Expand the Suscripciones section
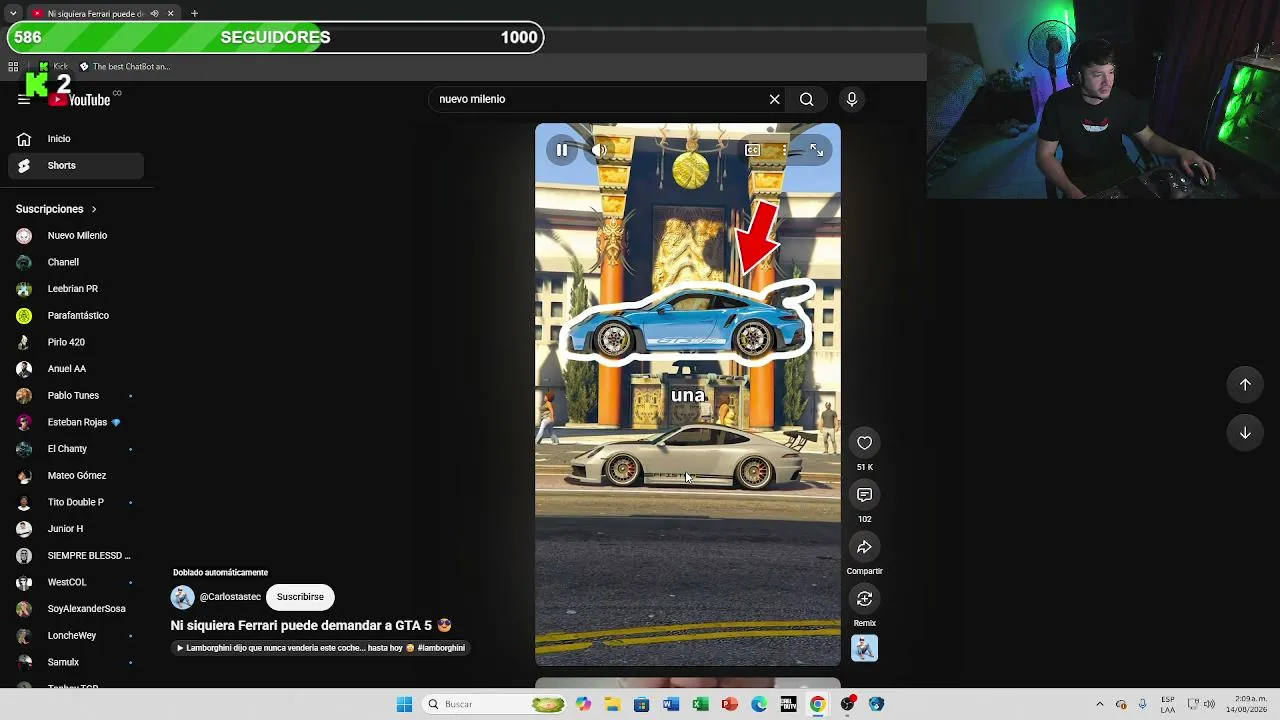Screen dimensions: 1280x720 pos(56,209)
